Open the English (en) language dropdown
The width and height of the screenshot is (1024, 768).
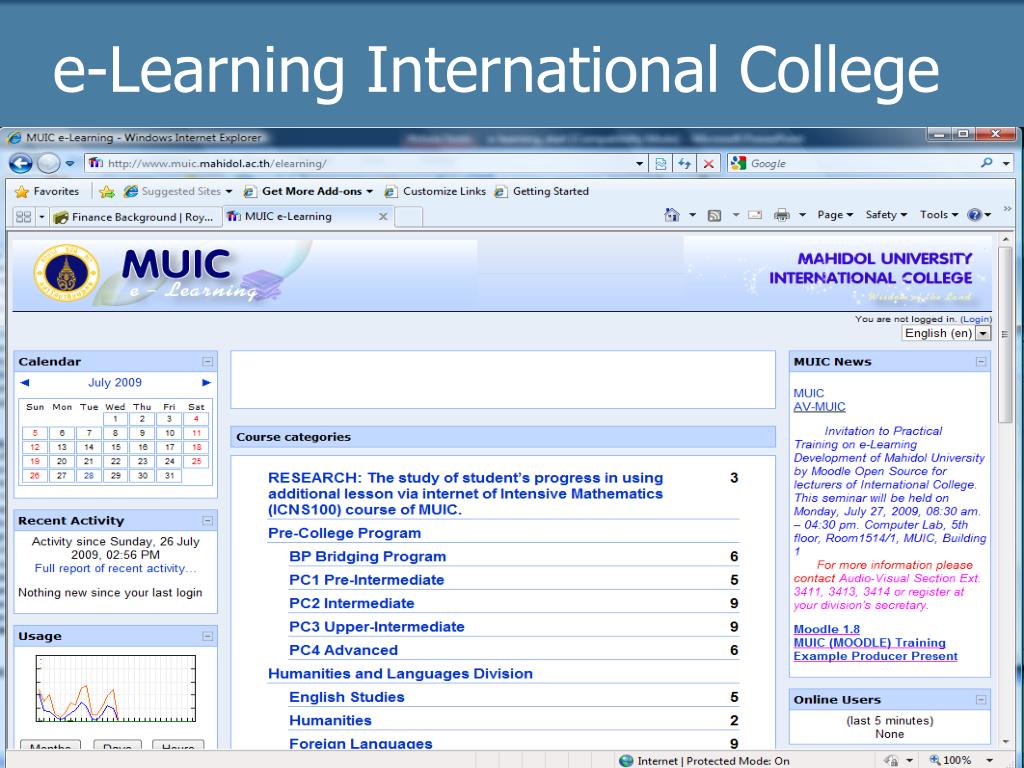946,333
